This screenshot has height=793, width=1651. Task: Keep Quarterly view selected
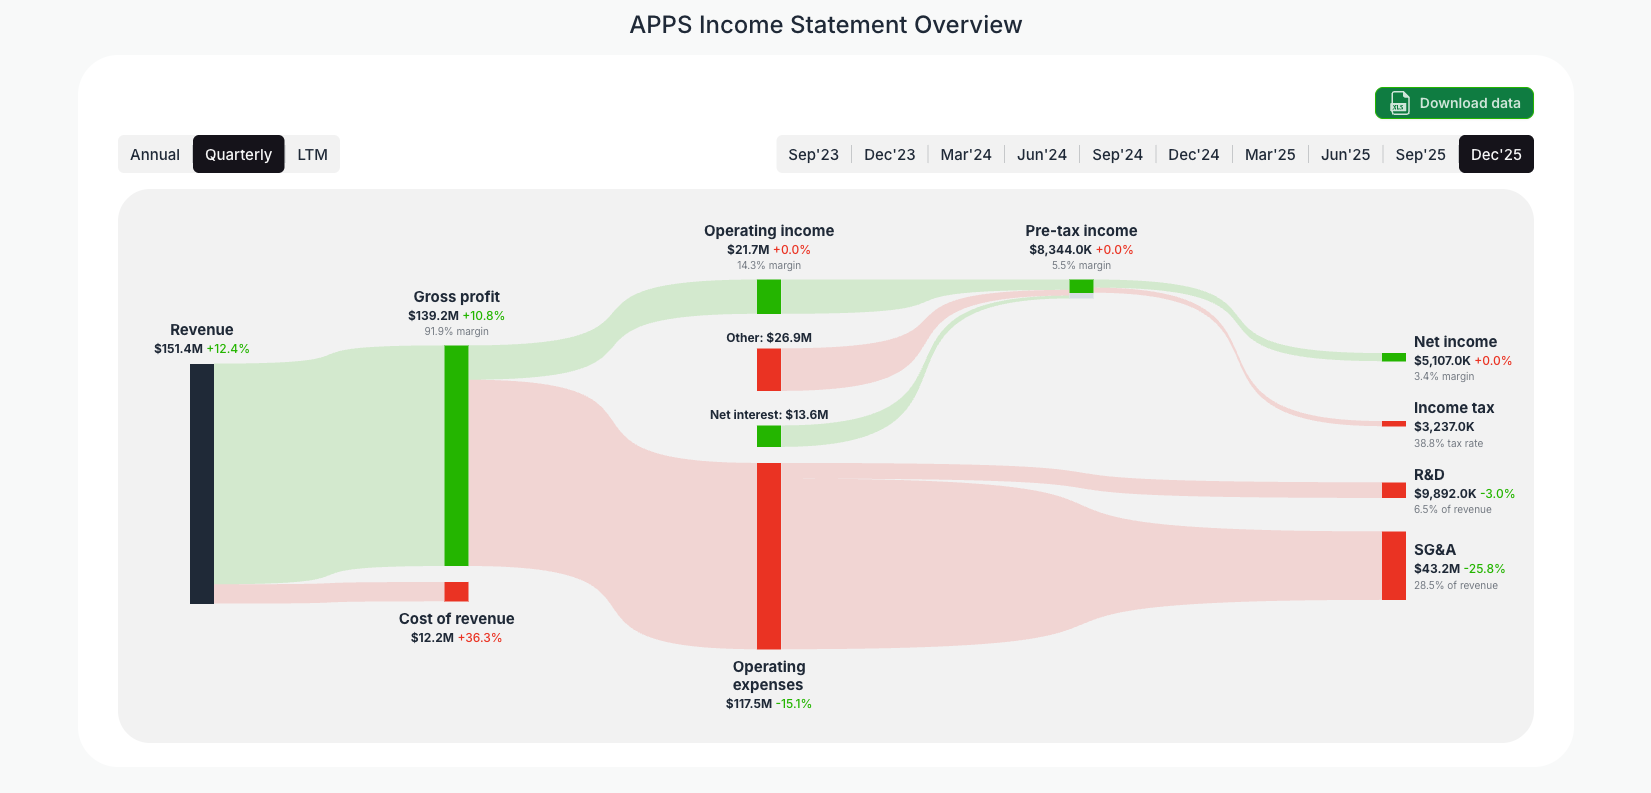238,154
